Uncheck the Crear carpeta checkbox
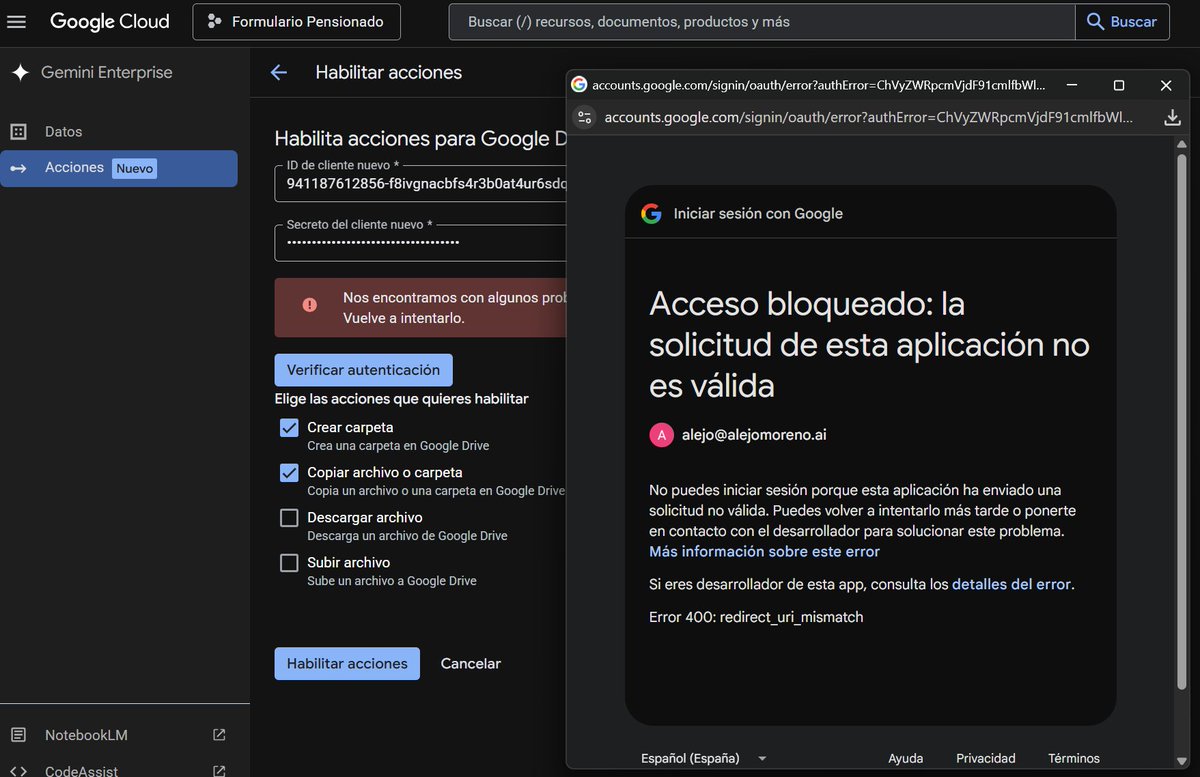Viewport: 1200px width, 777px height. (x=289, y=428)
